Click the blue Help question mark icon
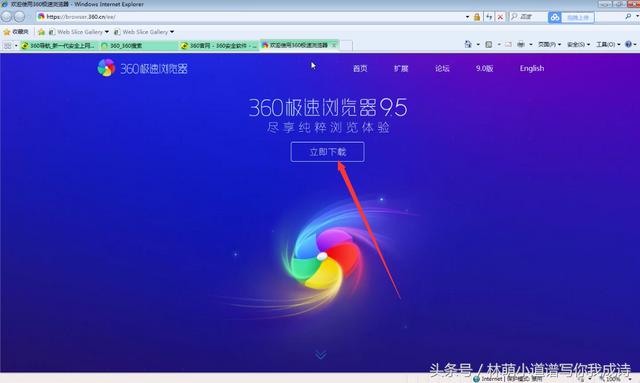The width and height of the screenshot is (640, 383). coord(628,44)
